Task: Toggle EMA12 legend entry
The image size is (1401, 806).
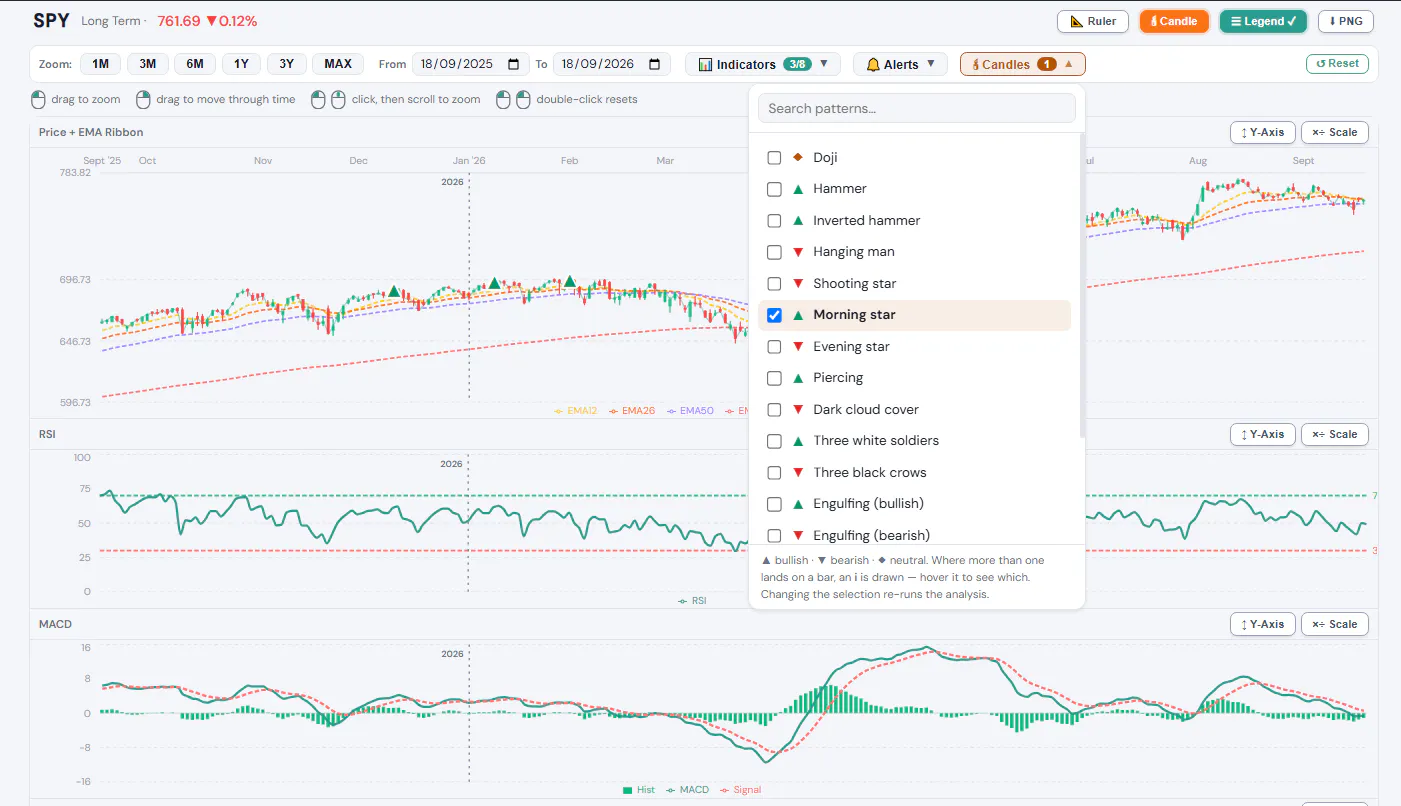Action: pos(575,411)
